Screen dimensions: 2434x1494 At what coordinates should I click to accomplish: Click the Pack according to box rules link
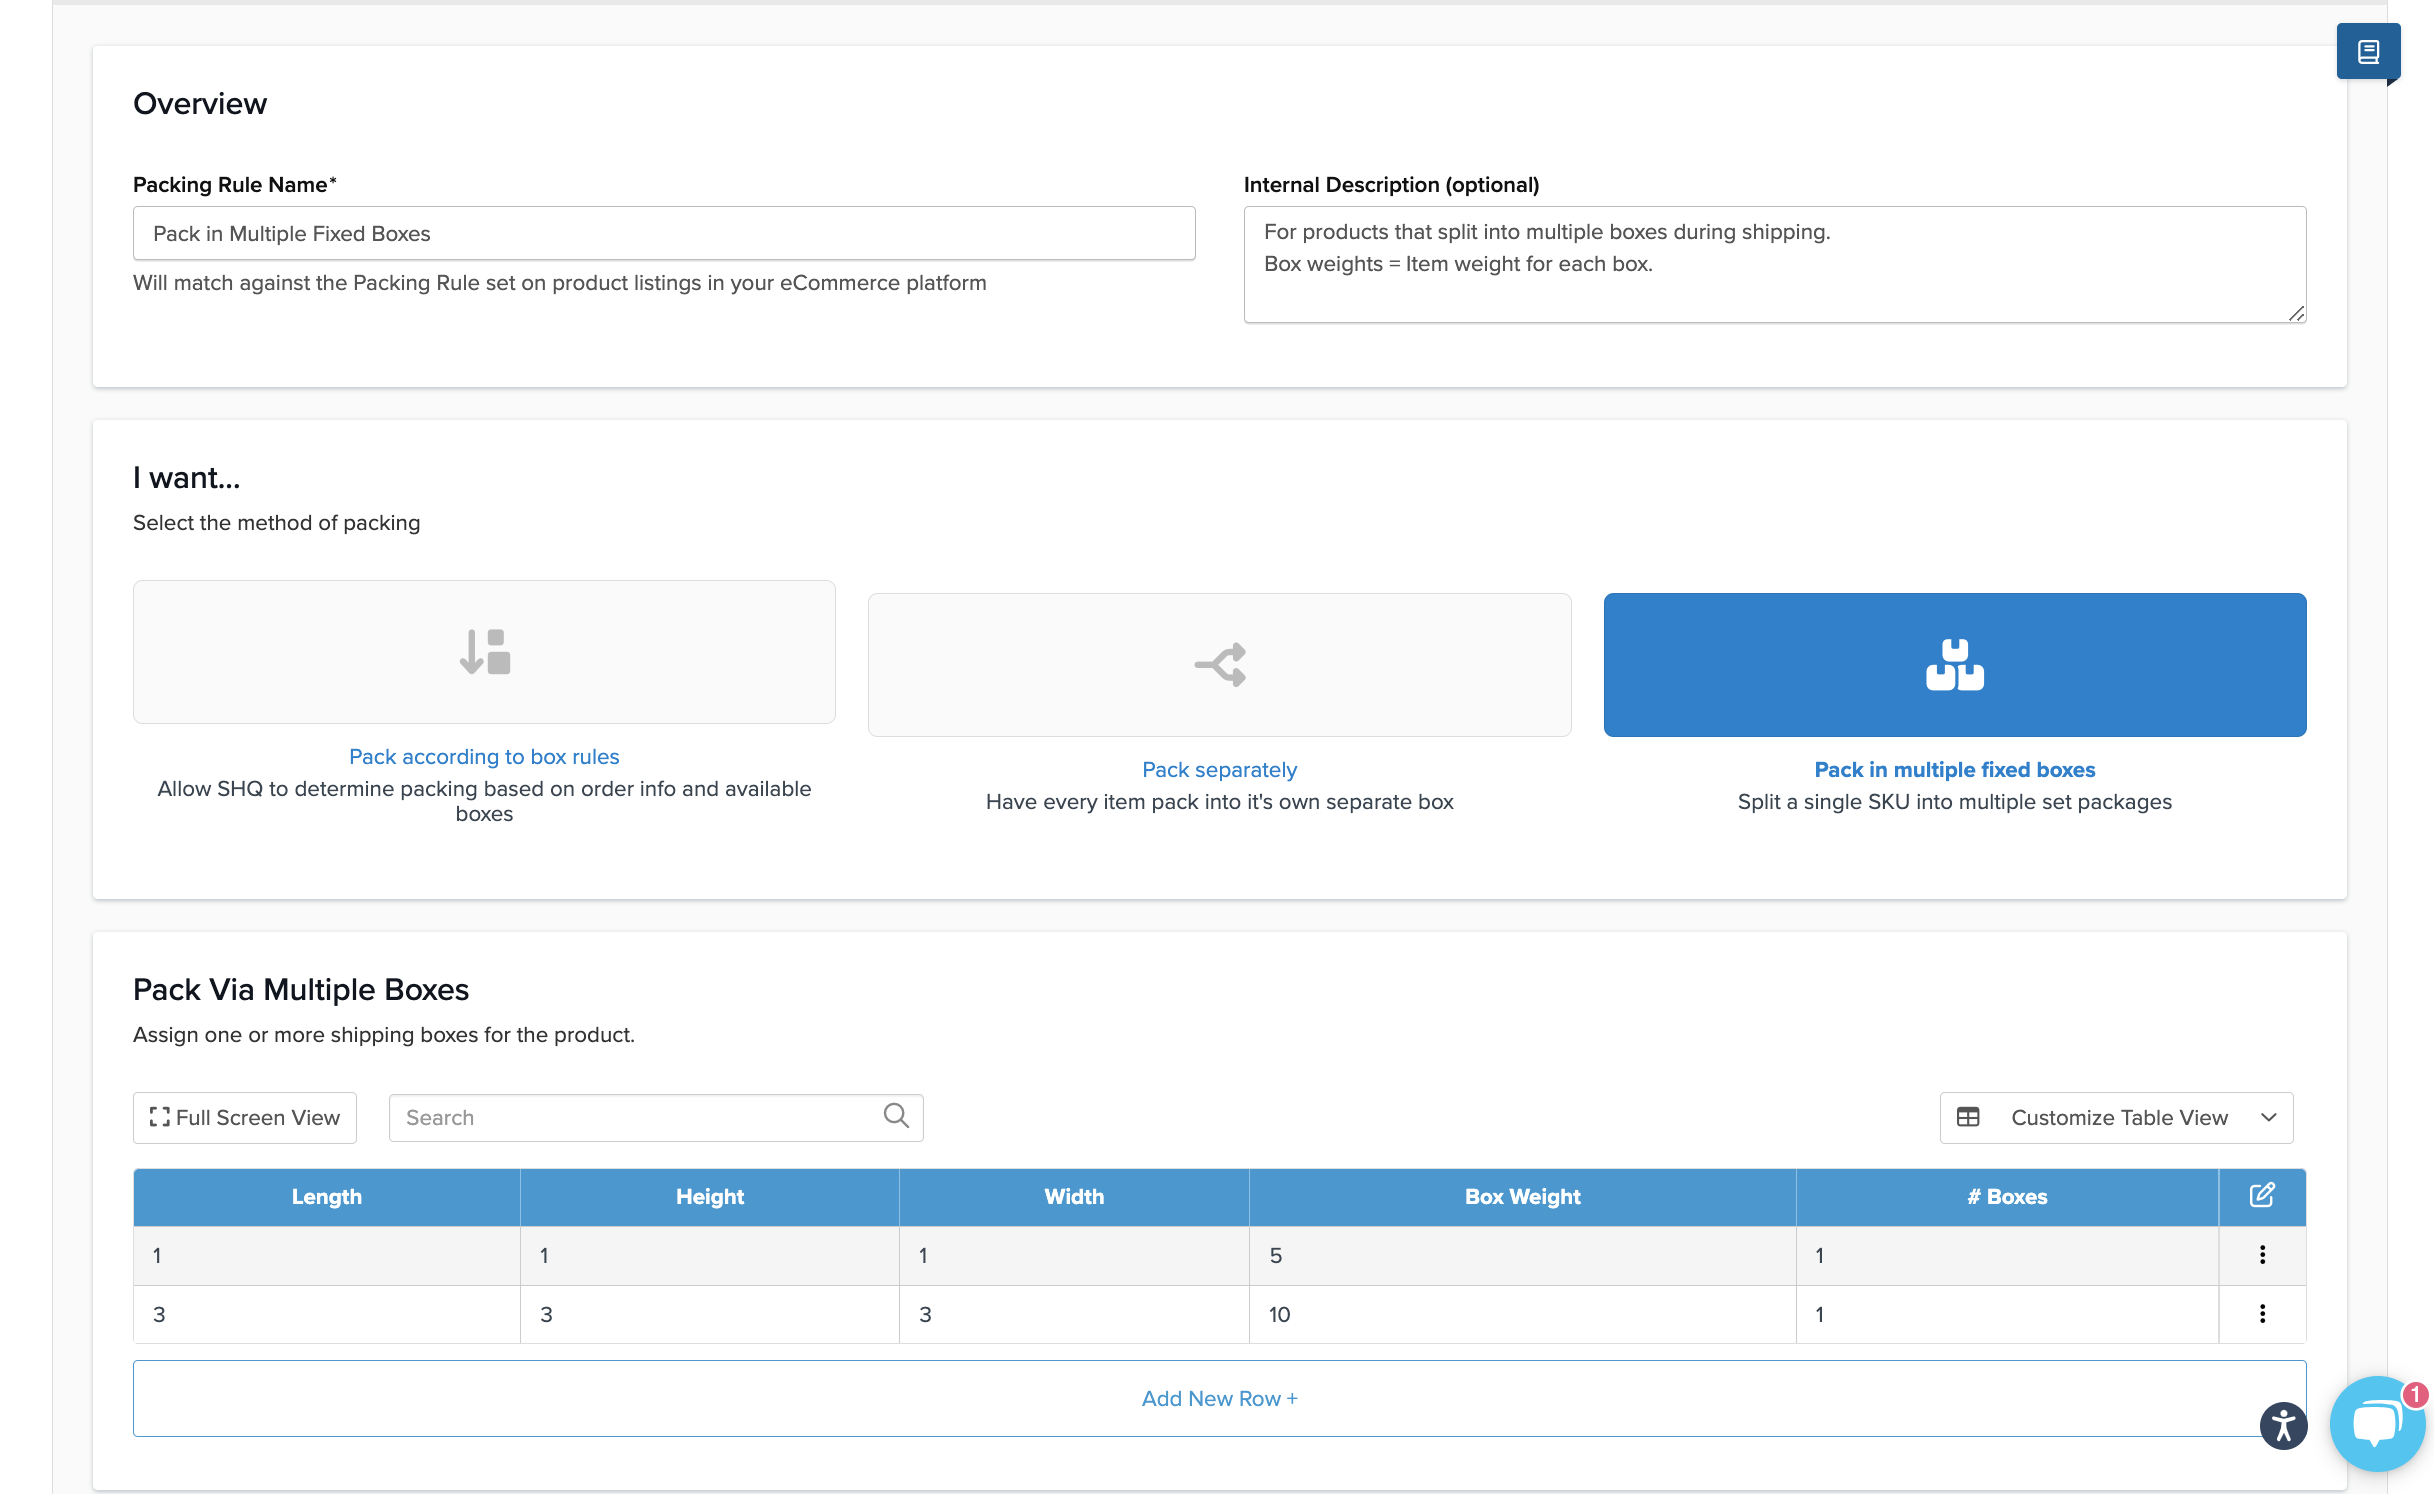pos(484,757)
